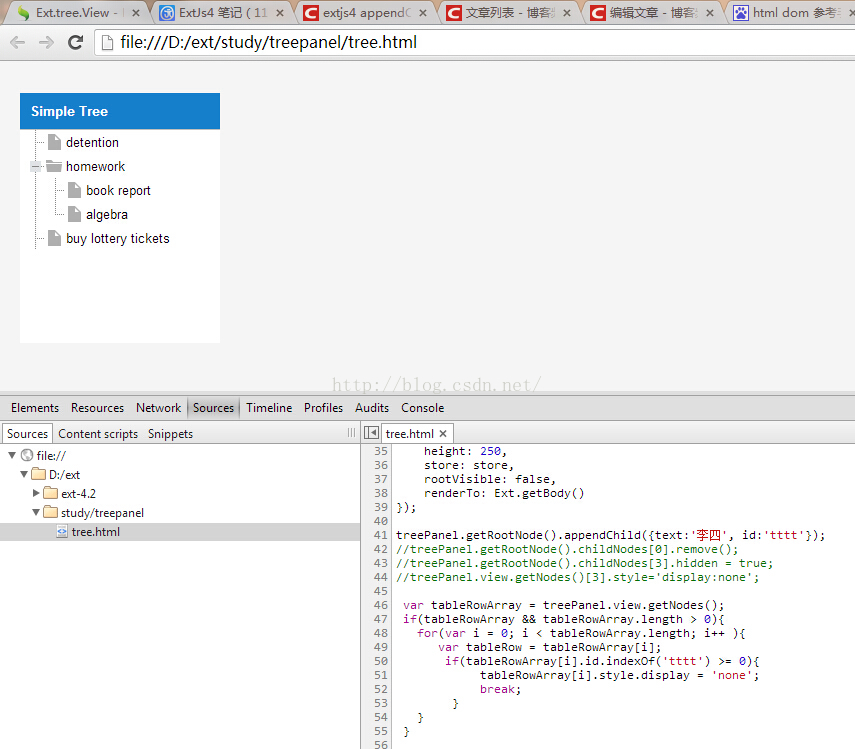The image size is (855, 749).
Task: Open the Resources DevTools panel
Action: pos(98,408)
